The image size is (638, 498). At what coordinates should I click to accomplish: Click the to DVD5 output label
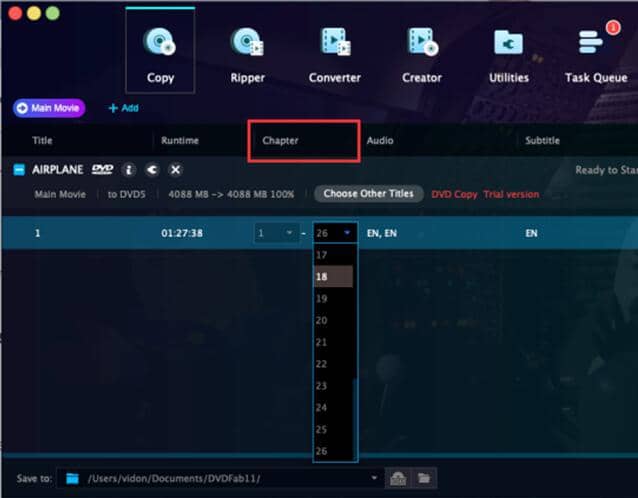click(127, 194)
